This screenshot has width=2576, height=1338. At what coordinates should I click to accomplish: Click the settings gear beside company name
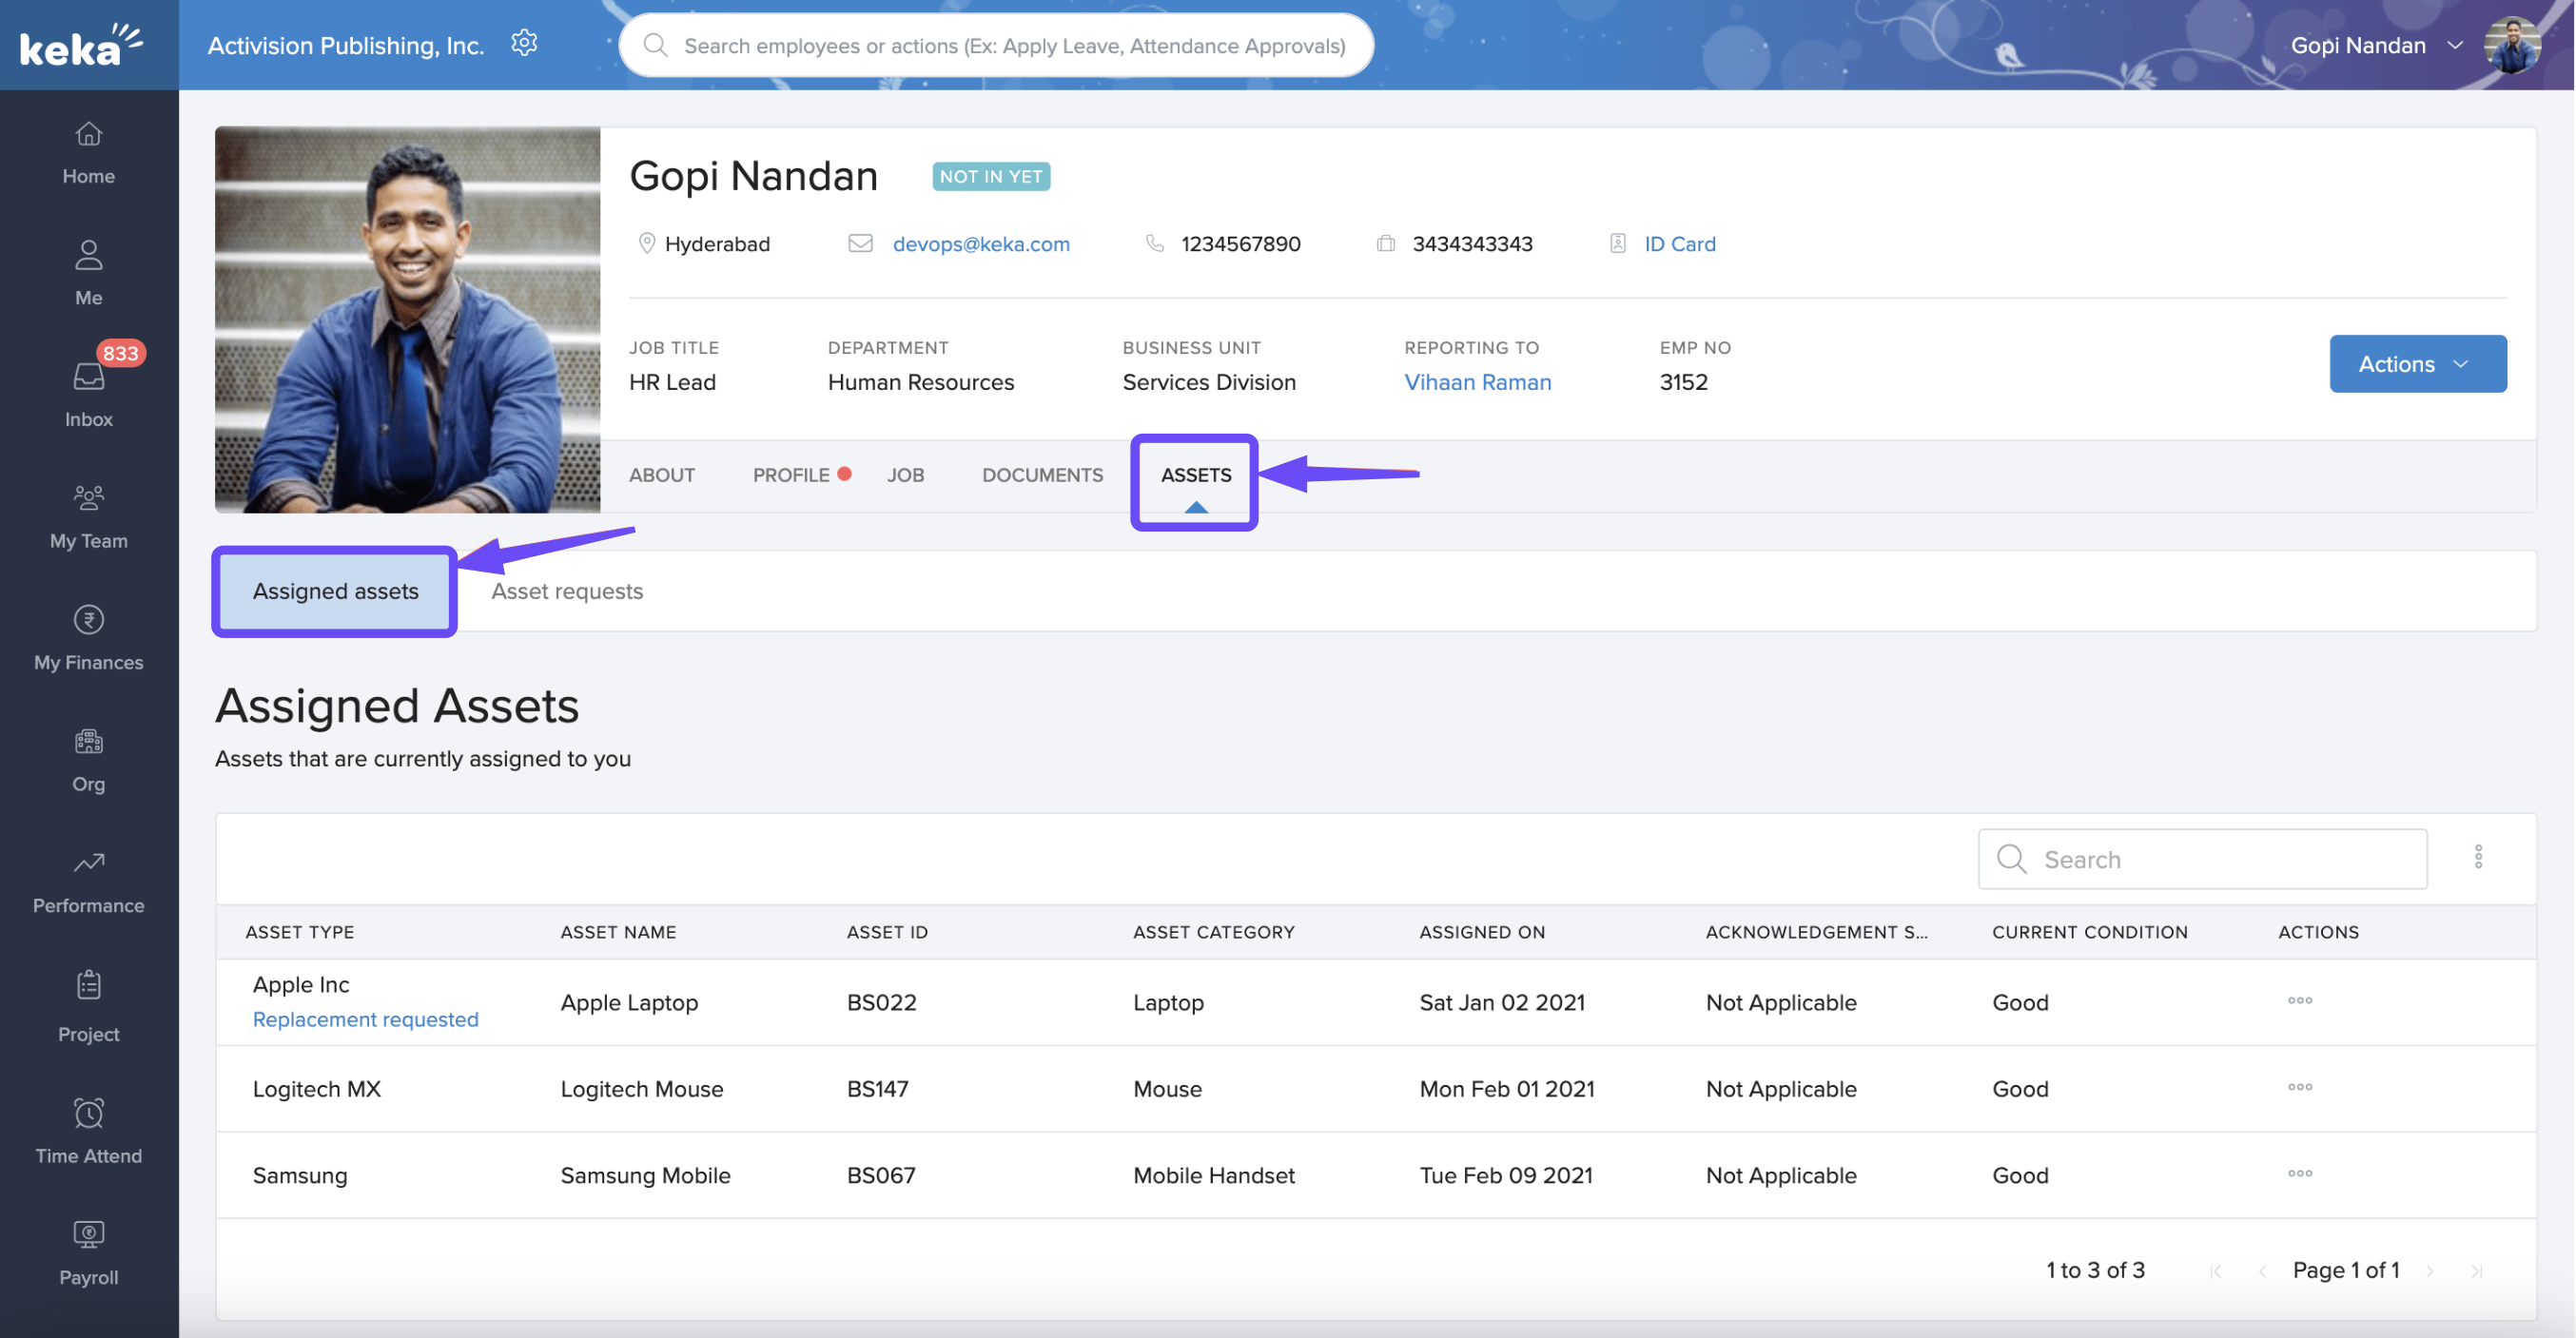524,43
